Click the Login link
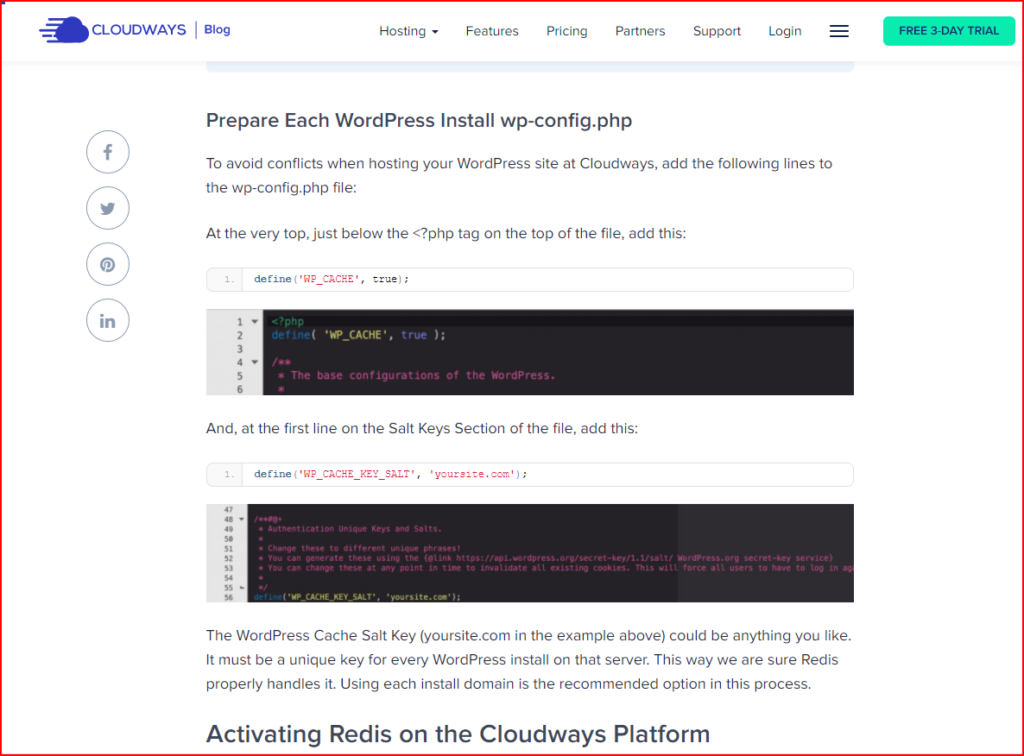The width and height of the screenshot is (1024, 756). 784,31
